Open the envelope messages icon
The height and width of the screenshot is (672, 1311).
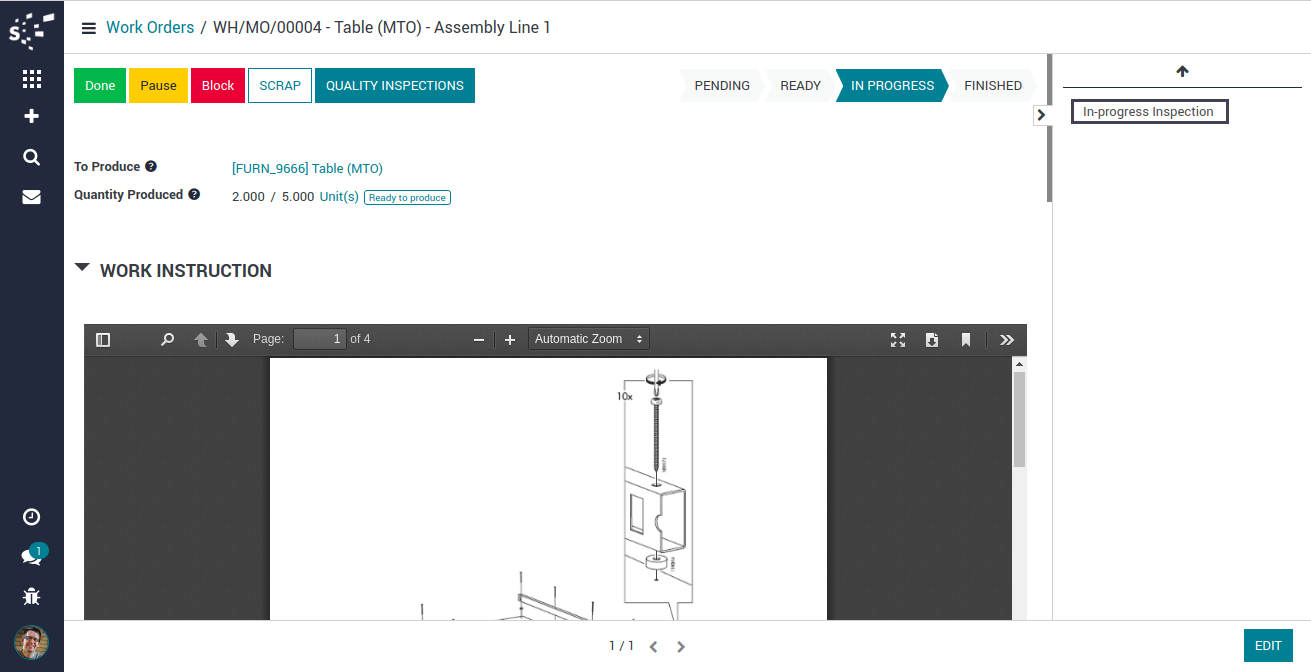31,197
